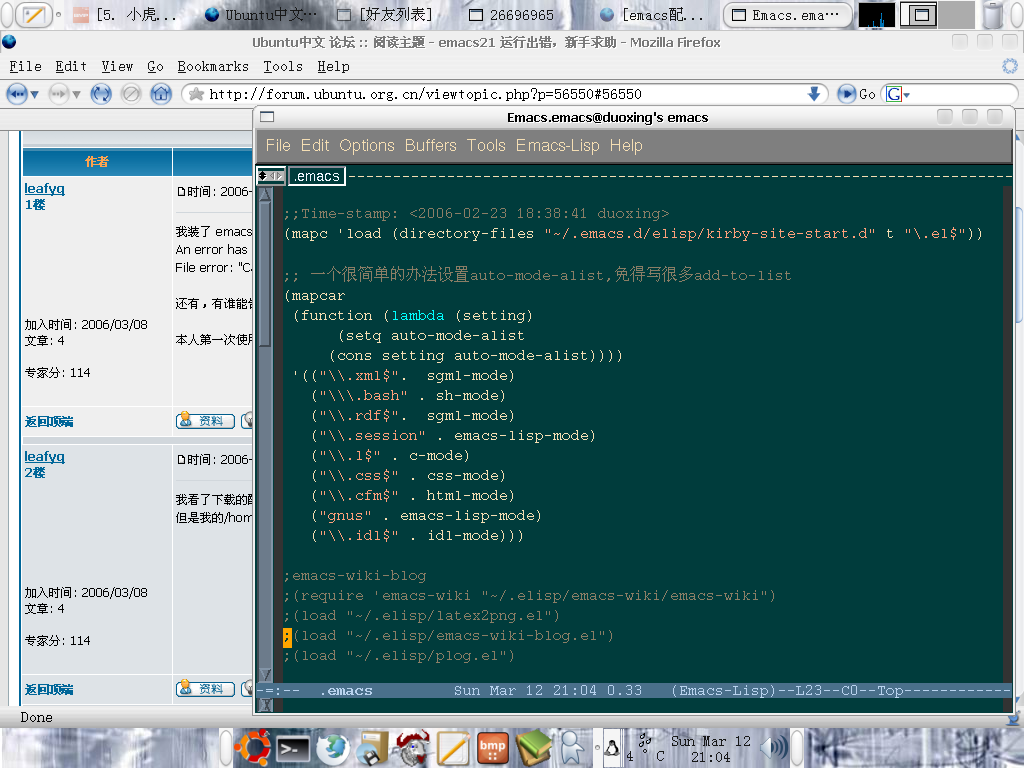This screenshot has width=1024, height=768.
Task: Switch to the Ubuntu中文 Firefox taskbar window
Action: click(x=260, y=14)
